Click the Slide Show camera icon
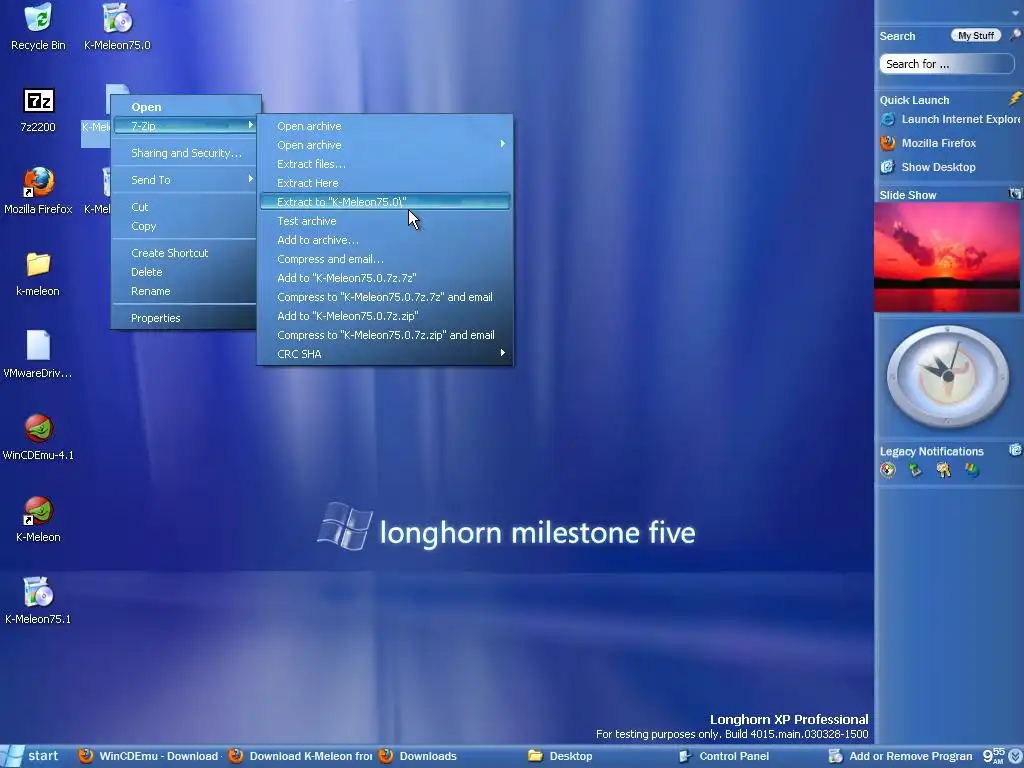Screen dimensions: 1024x768 1015,193
